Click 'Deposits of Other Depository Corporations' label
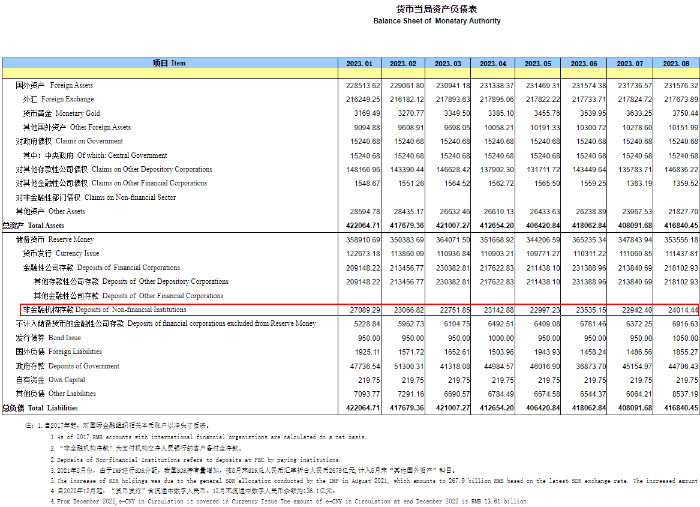 tap(165, 282)
